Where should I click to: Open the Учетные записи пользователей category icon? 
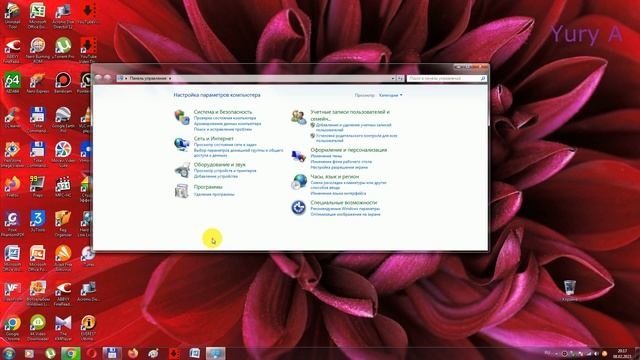[299, 117]
